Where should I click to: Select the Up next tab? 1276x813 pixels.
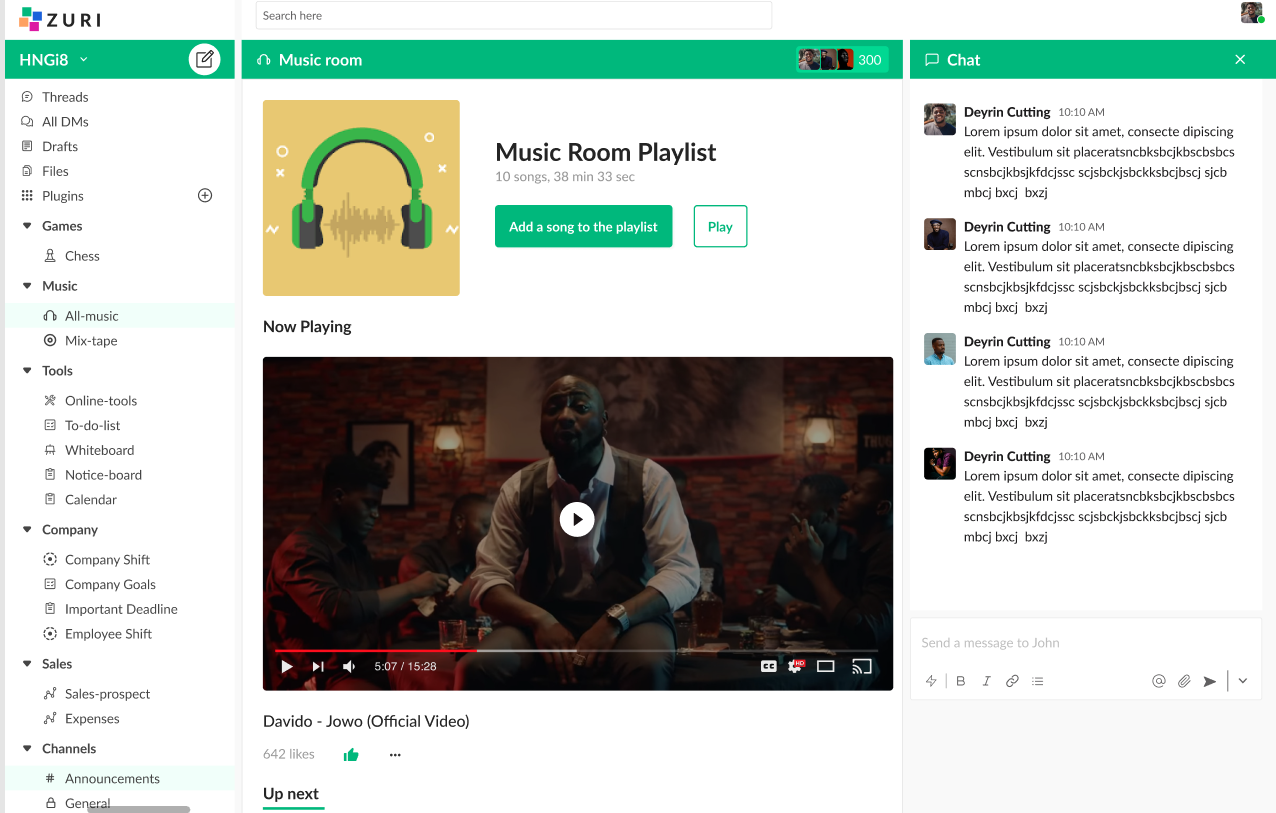291,794
